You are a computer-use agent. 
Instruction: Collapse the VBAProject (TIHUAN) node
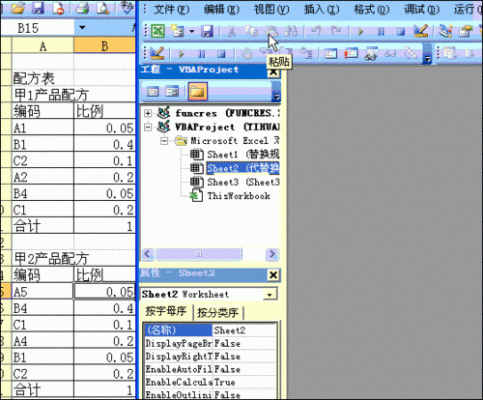coord(148,127)
